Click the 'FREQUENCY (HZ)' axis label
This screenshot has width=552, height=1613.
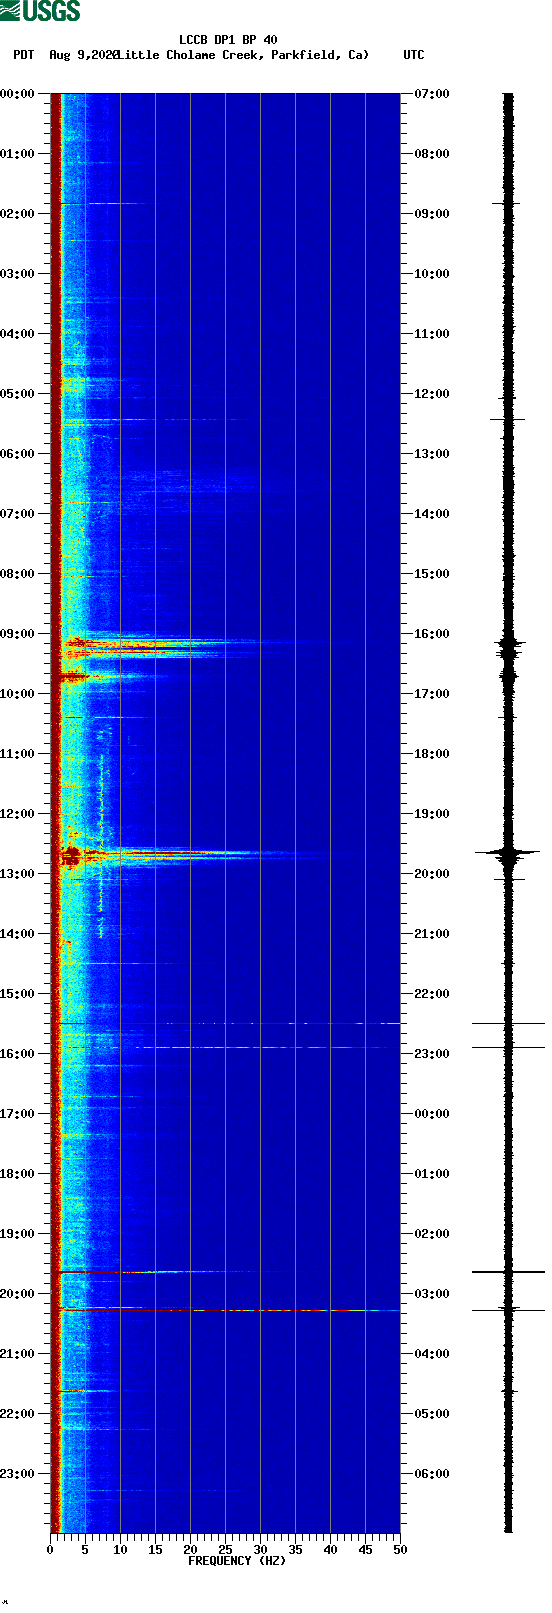click(236, 1561)
